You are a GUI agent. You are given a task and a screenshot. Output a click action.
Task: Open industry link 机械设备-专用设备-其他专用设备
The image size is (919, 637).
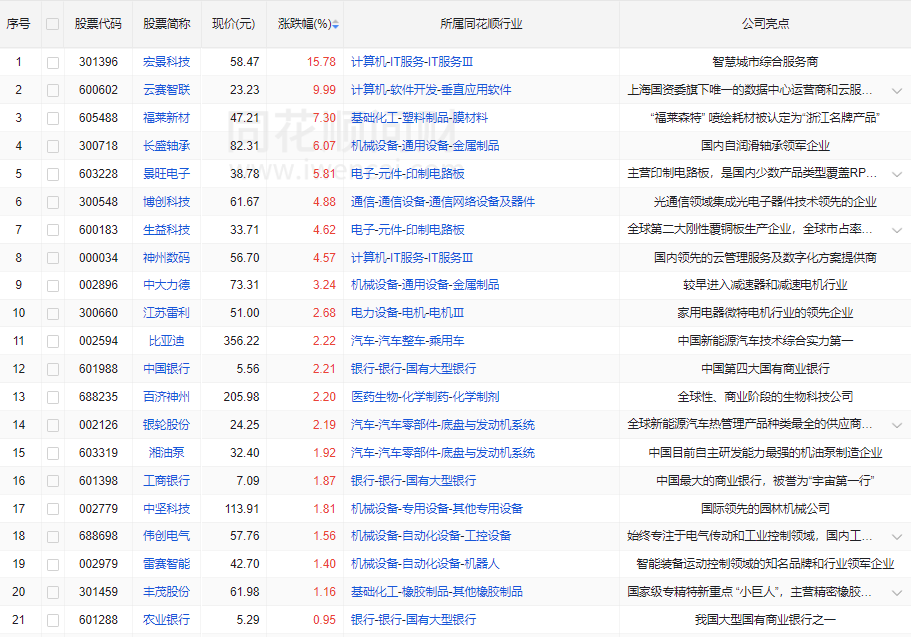click(x=437, y=509)
